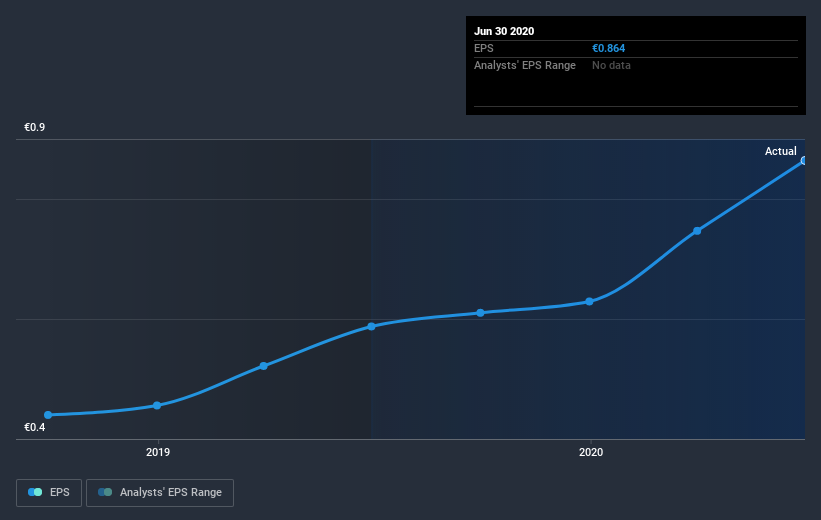Click the EPS legend color icon
The width and height of the screenshot is (821, 520).
[x=35, y=492]
